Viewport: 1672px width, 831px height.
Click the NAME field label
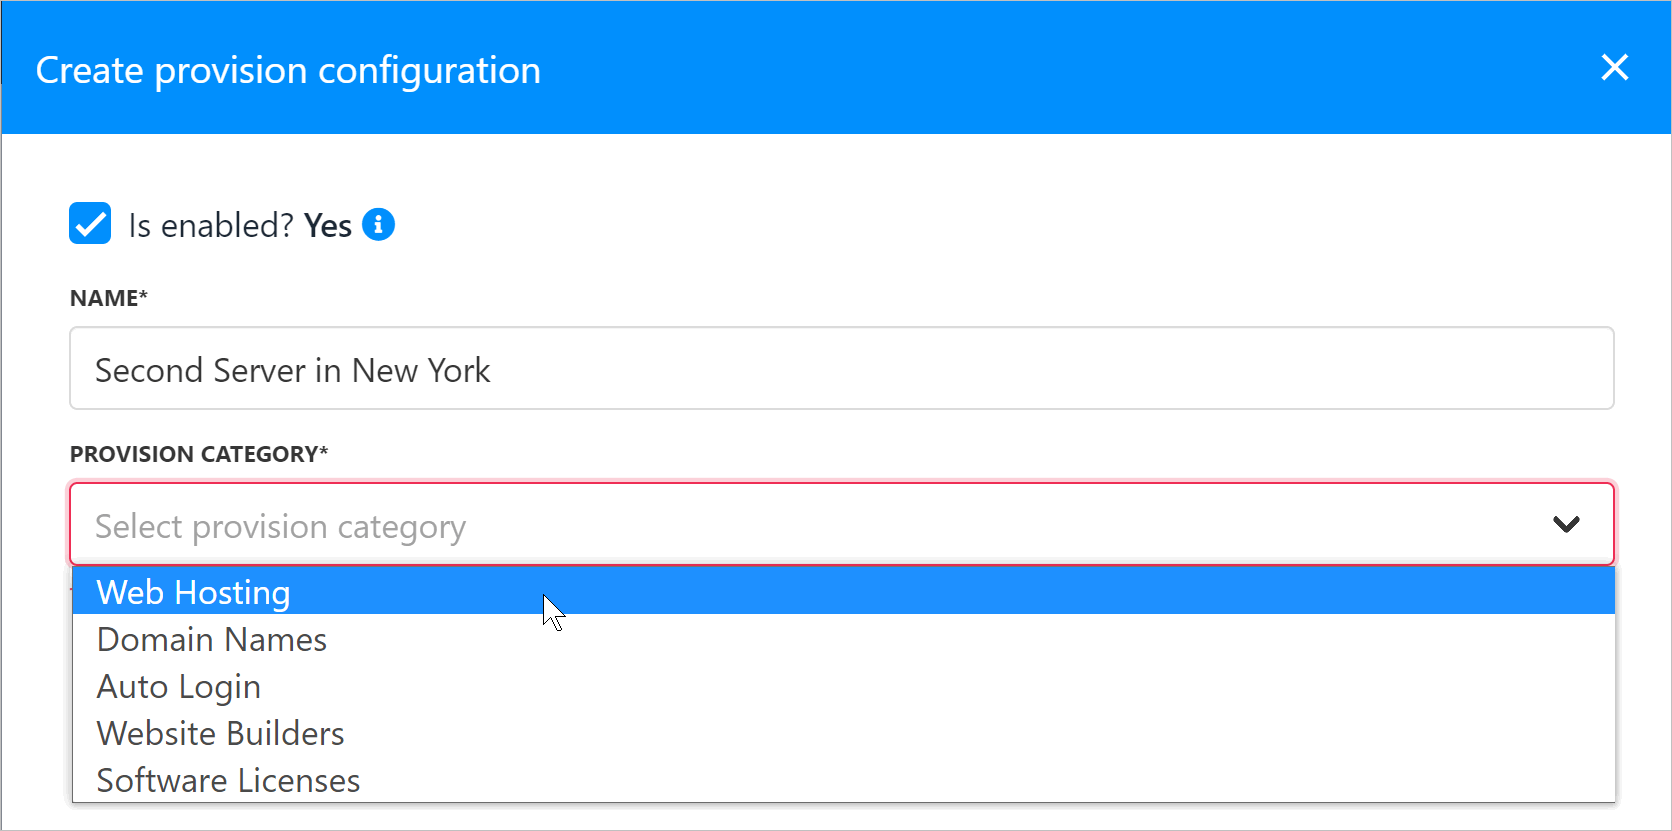(109, 298)
